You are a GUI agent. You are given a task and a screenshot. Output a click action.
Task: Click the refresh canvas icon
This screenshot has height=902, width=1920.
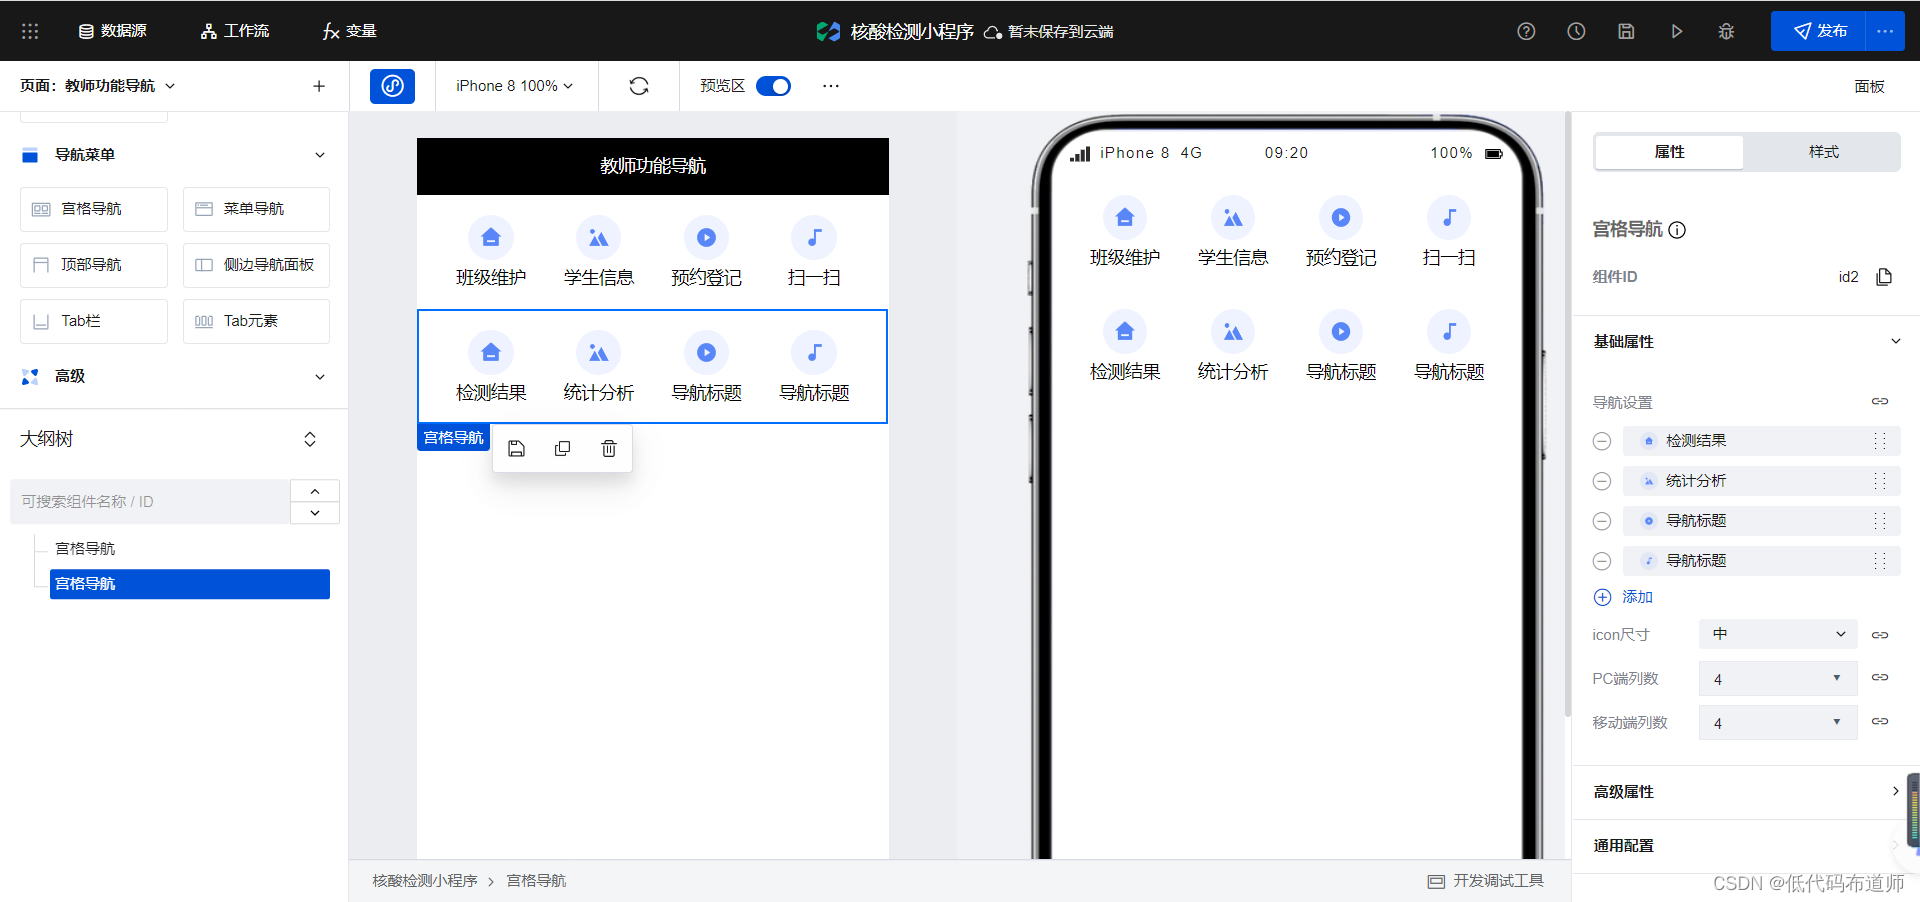[639, 86]
